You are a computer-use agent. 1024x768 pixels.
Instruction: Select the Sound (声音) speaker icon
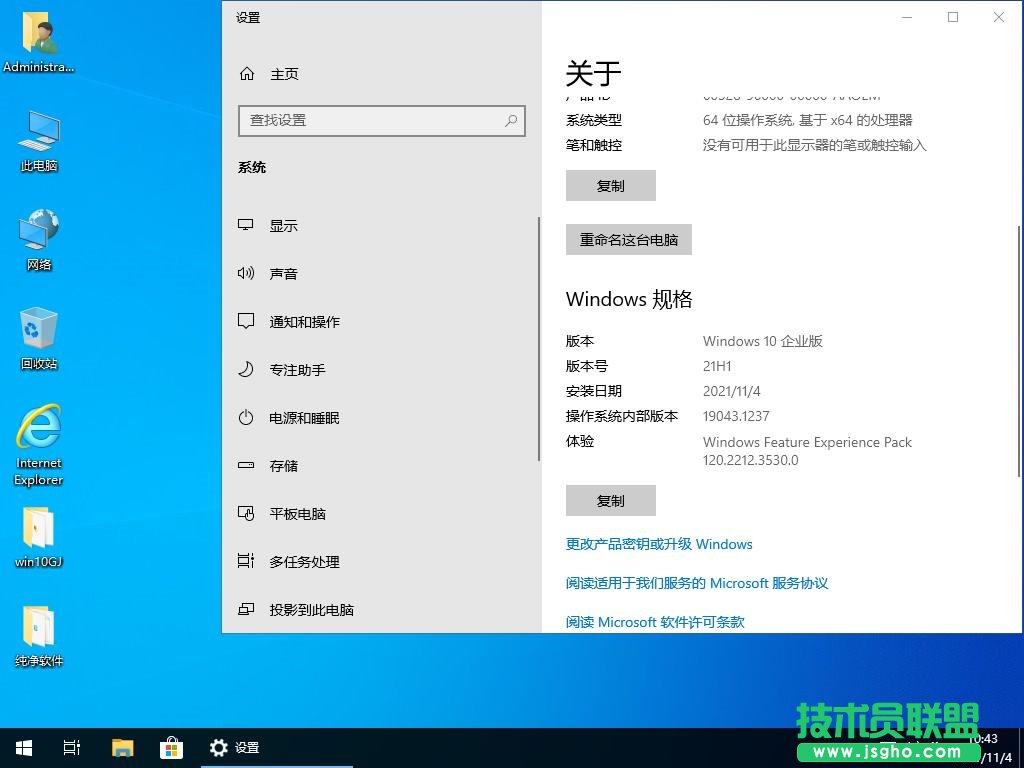(246, 274)
